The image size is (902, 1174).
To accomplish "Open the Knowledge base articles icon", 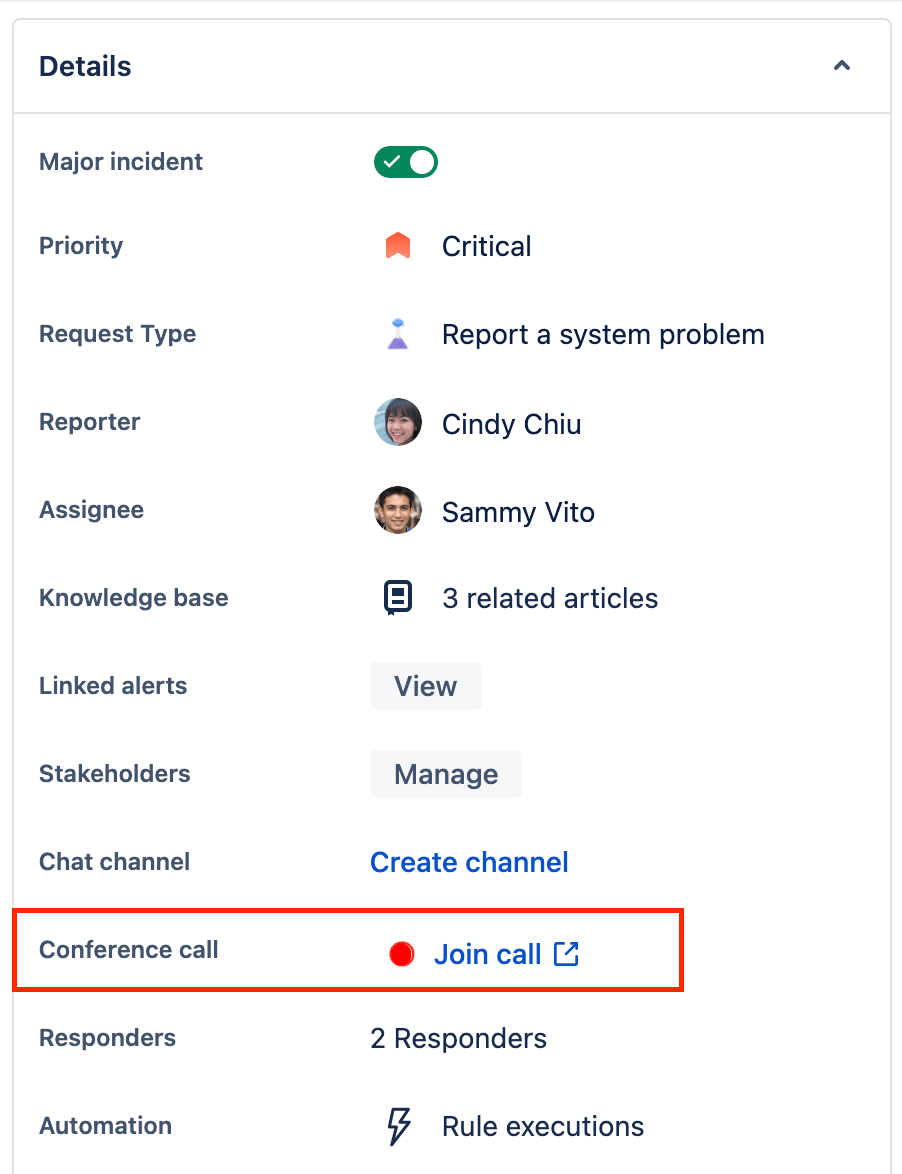I will pos(397,596).
